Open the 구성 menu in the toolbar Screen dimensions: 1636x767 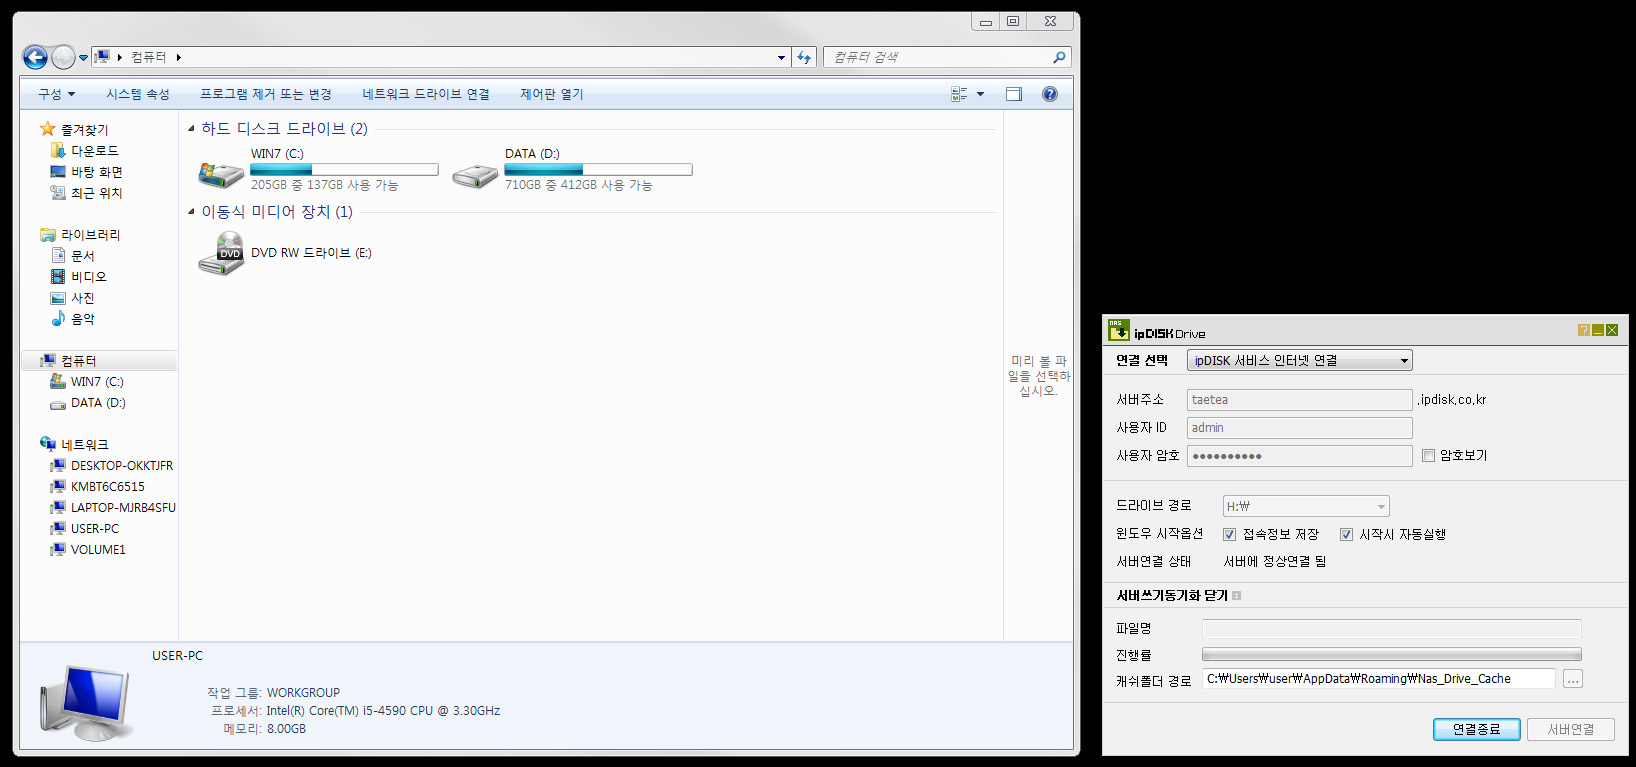coord(56,94)
